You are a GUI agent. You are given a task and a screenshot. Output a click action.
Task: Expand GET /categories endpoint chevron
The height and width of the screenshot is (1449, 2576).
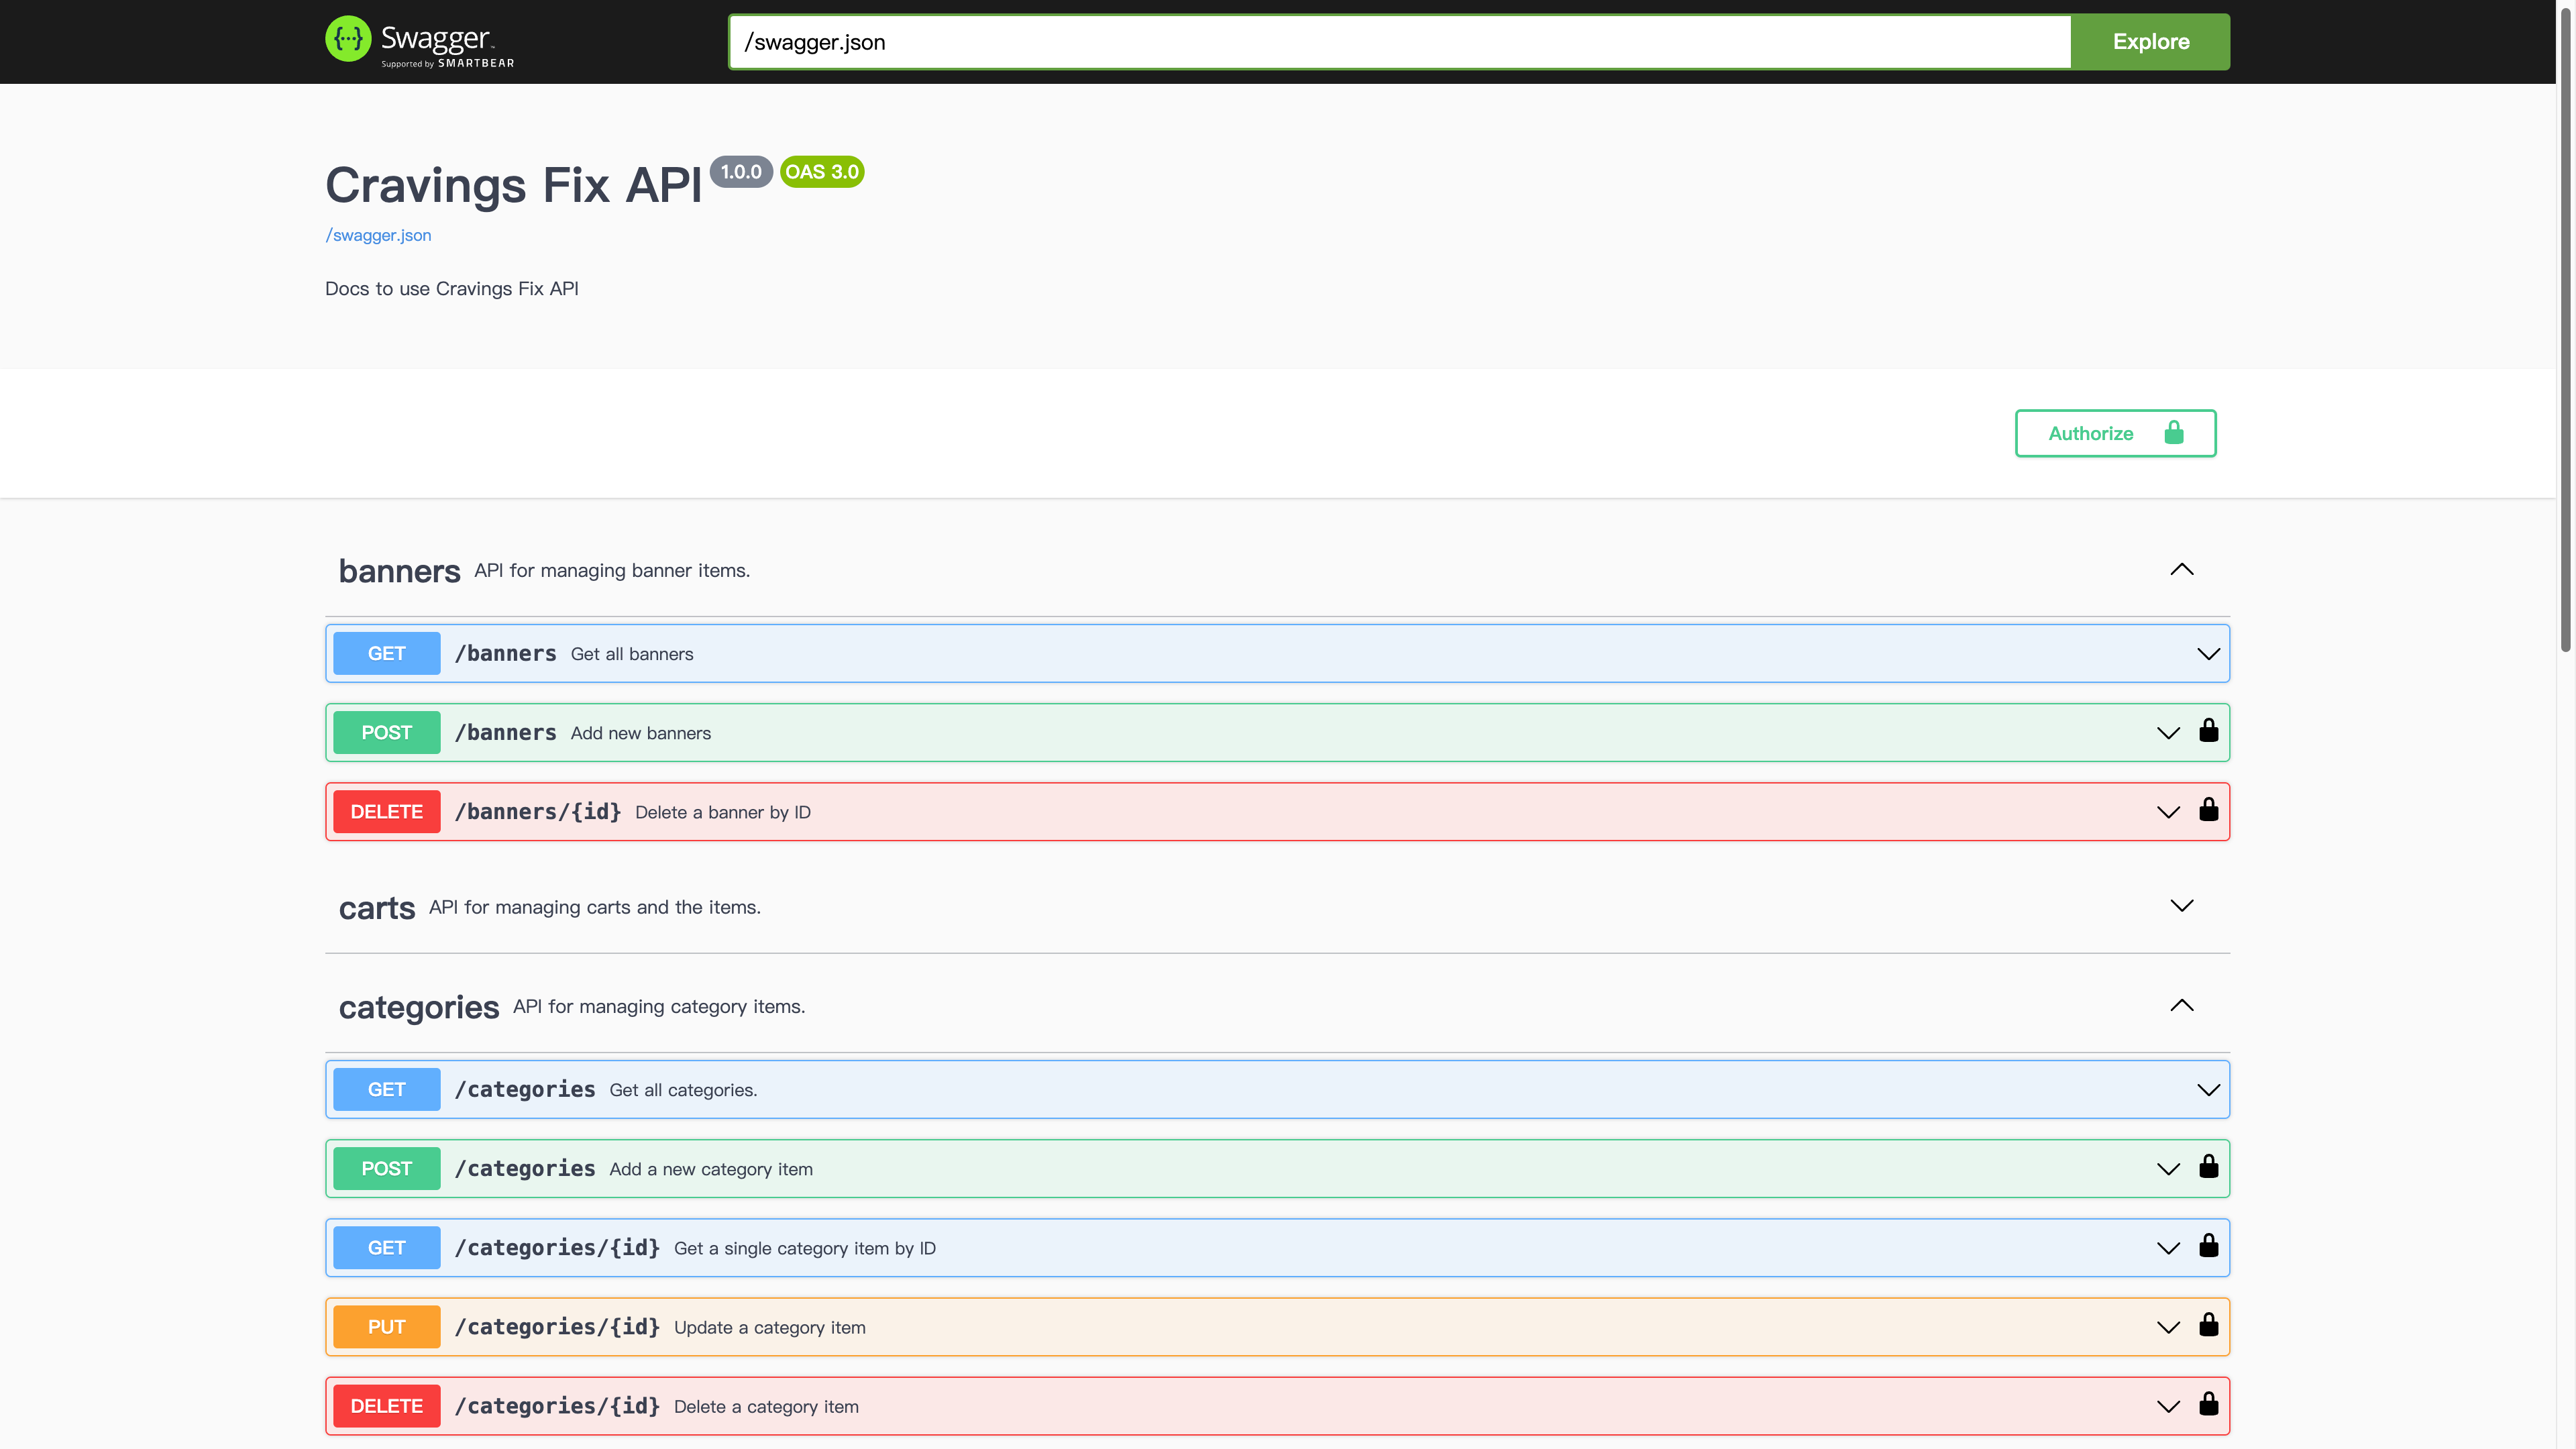pos(2208,1090)
